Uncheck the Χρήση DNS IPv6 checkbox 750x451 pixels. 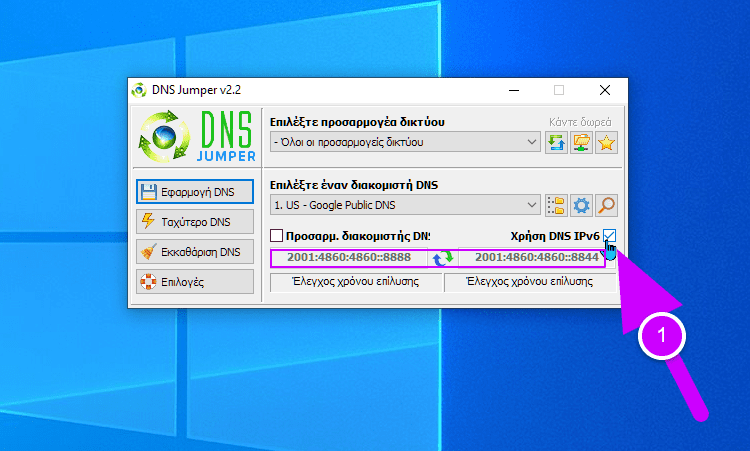pyautogui.click(x=609, y=236)
